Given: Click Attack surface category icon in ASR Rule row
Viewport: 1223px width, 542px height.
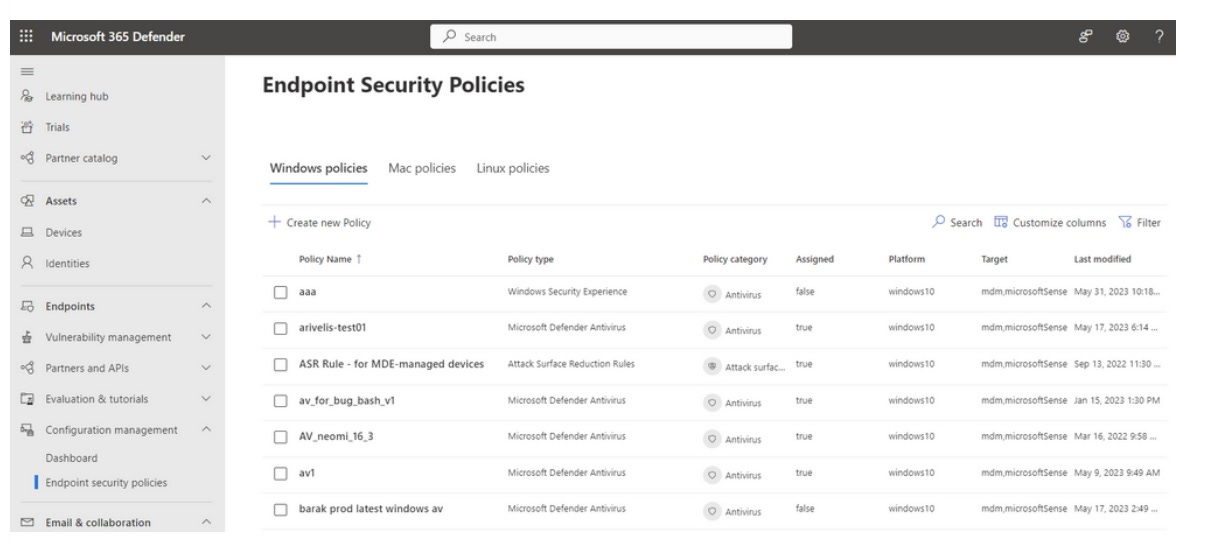Looking at the screenshot, I should click(x=712, y=365).
